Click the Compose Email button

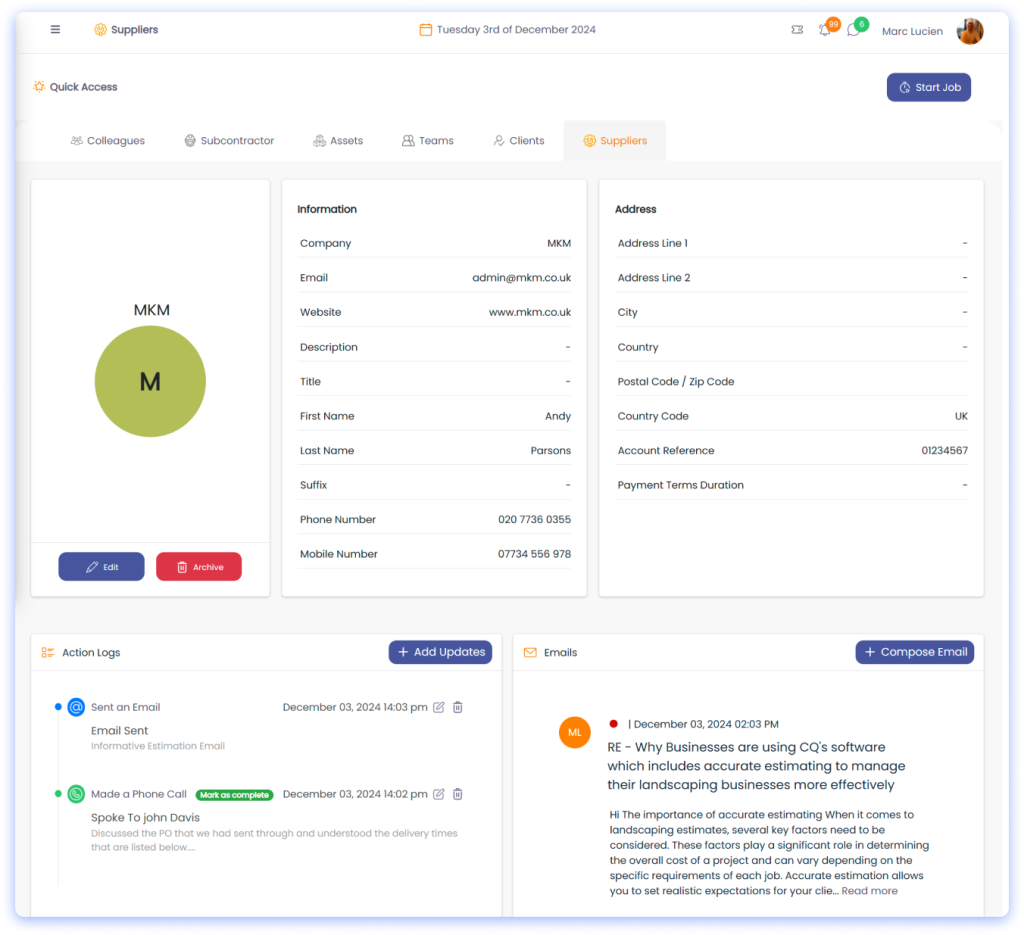coord(914,652)
